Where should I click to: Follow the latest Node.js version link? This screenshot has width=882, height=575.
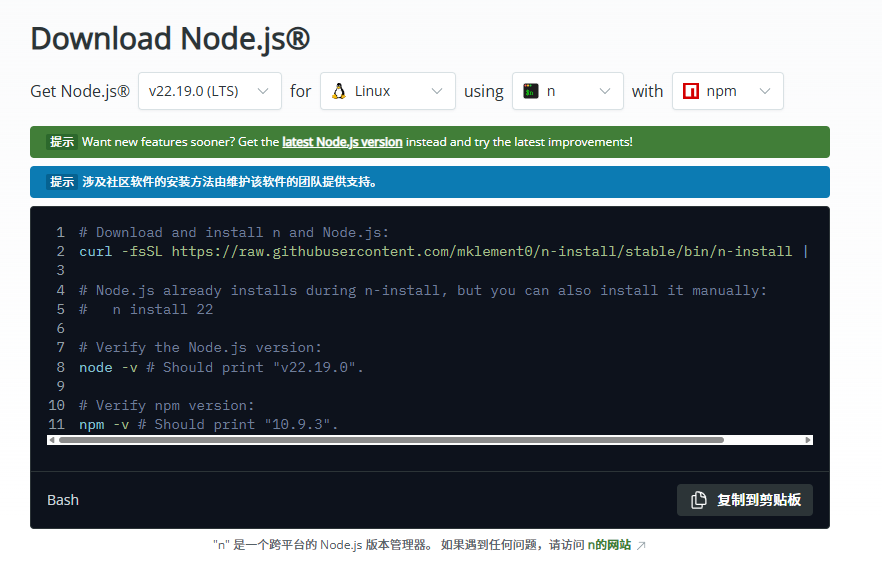342,142
